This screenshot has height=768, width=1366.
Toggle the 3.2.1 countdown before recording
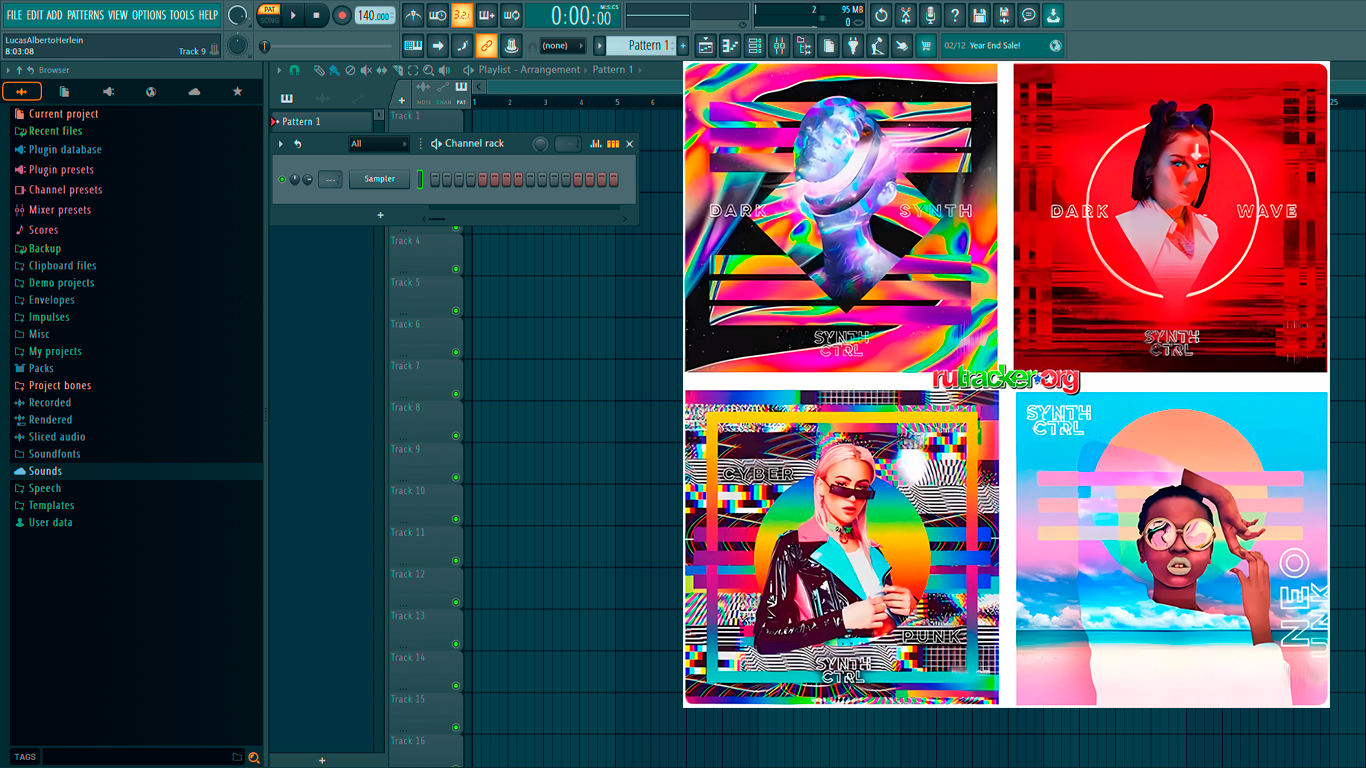point(462,15)
